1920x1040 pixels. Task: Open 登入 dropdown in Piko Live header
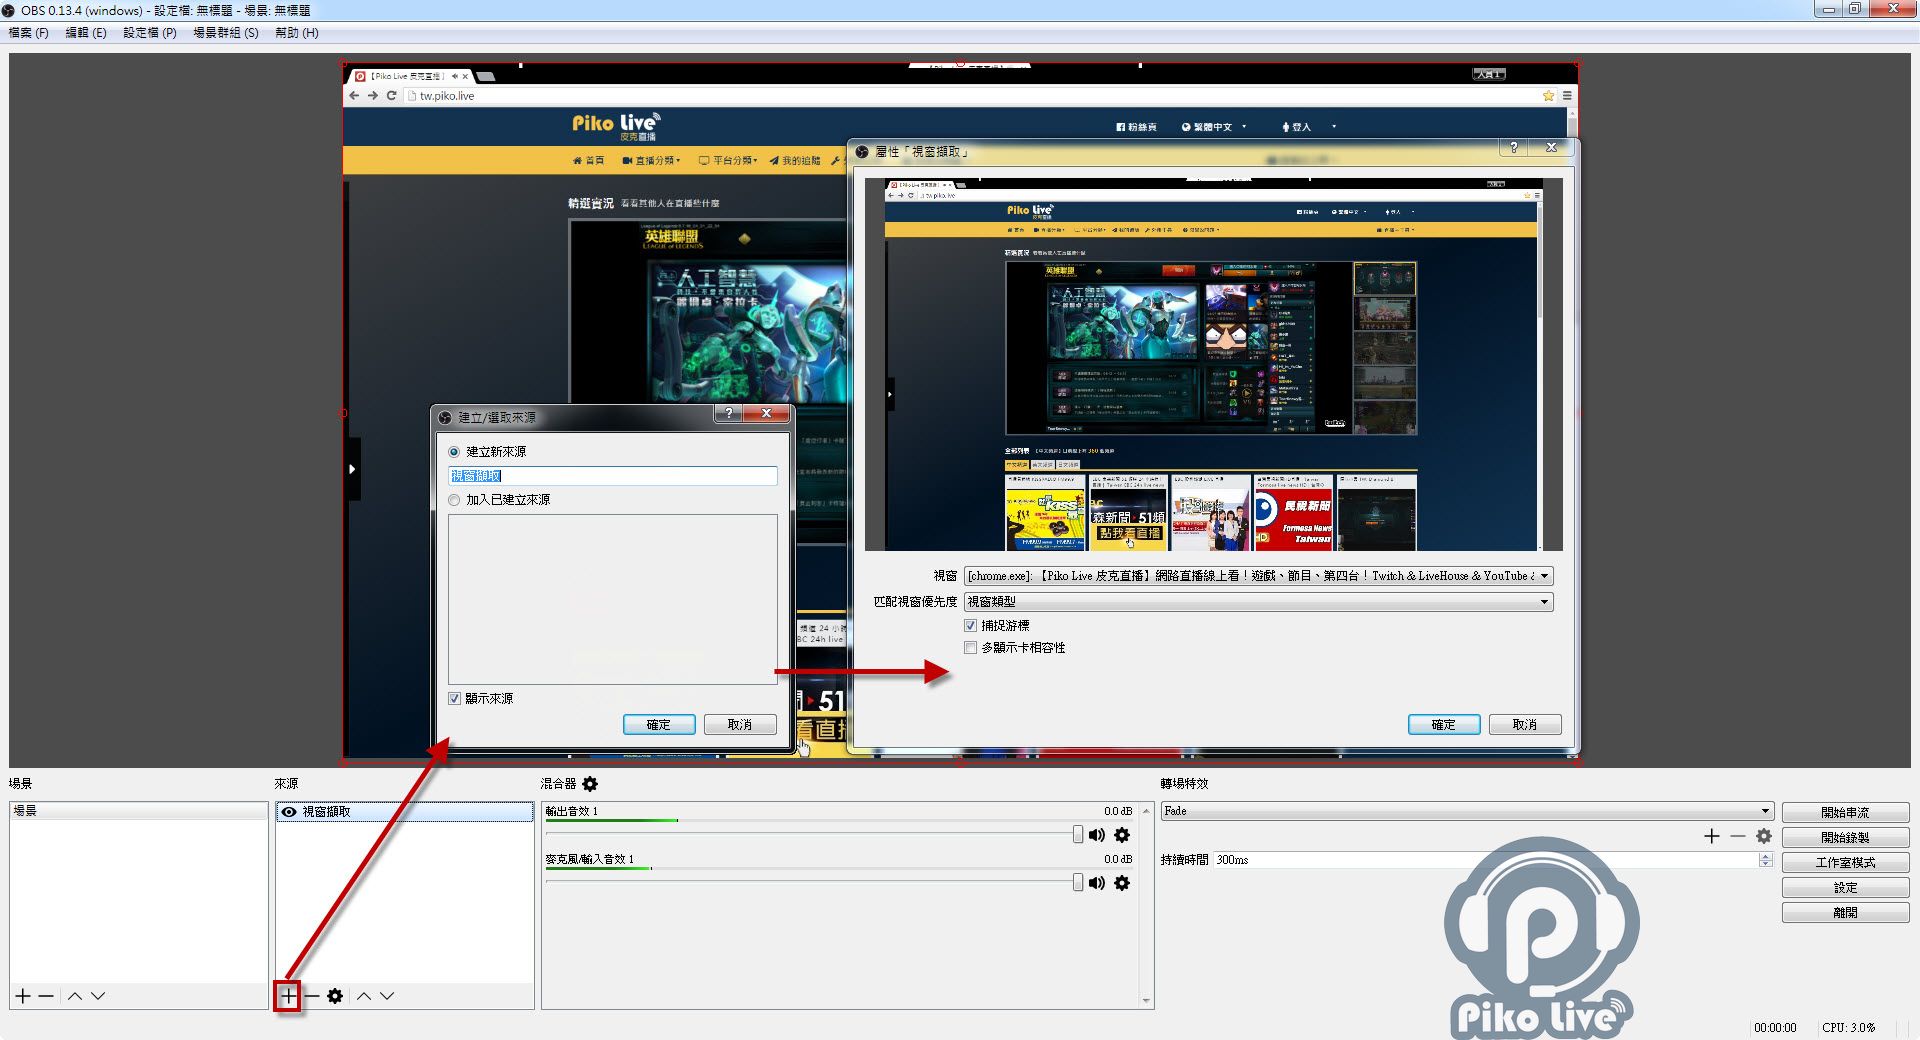[x=1308, y=127]
